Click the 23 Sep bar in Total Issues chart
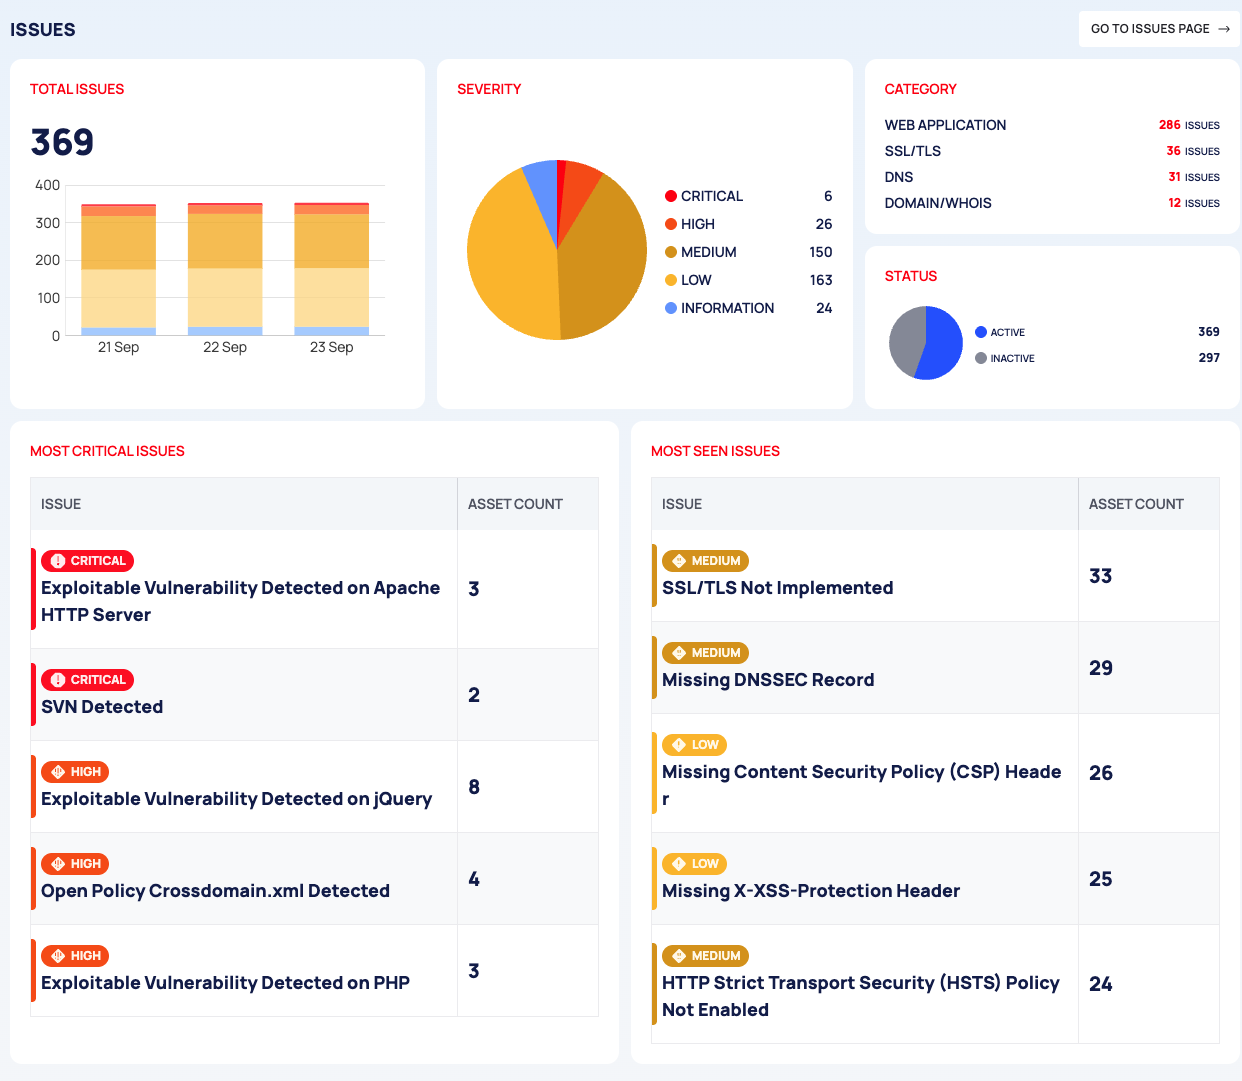 click(x=331, y=269)
